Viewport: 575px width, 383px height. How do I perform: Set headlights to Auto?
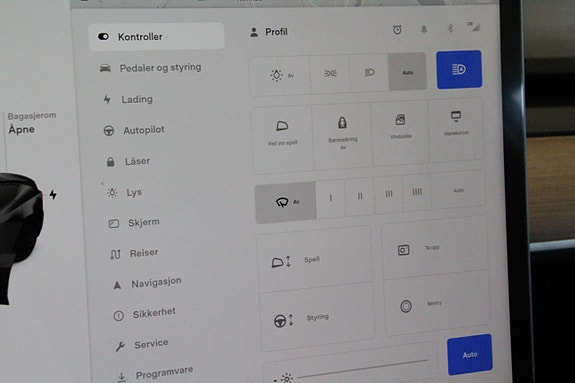(407, 72)
